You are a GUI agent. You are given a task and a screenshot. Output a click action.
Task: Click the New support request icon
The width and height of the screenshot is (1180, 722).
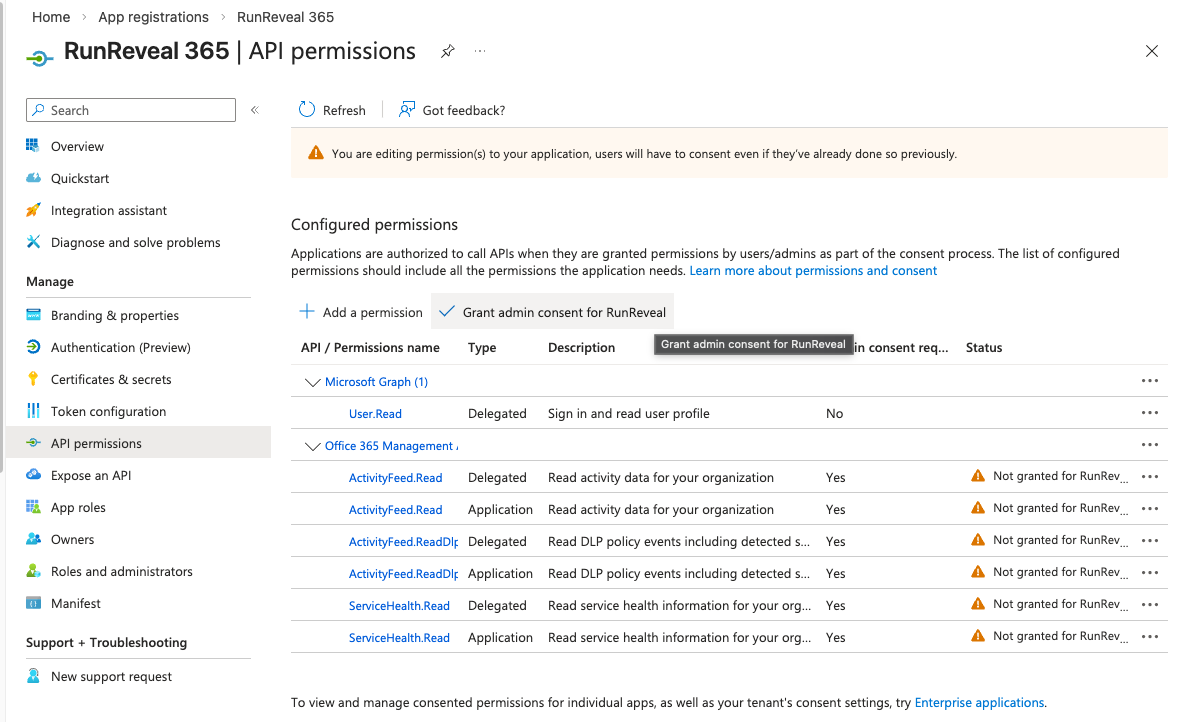32,676
